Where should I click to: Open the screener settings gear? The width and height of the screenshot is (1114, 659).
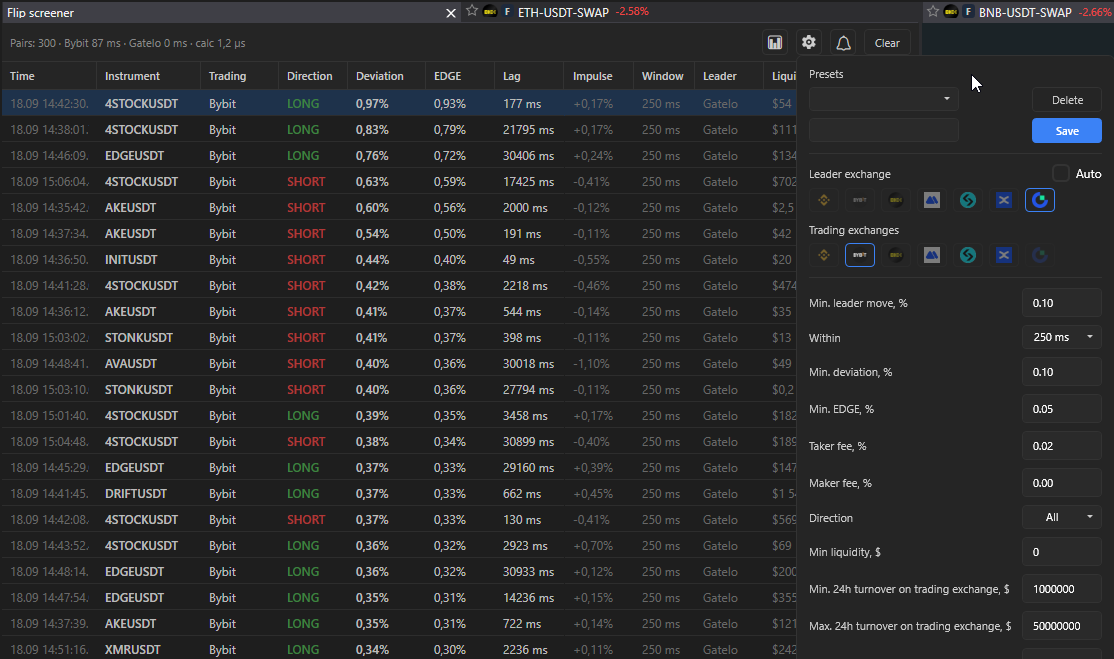click(809, 43)
